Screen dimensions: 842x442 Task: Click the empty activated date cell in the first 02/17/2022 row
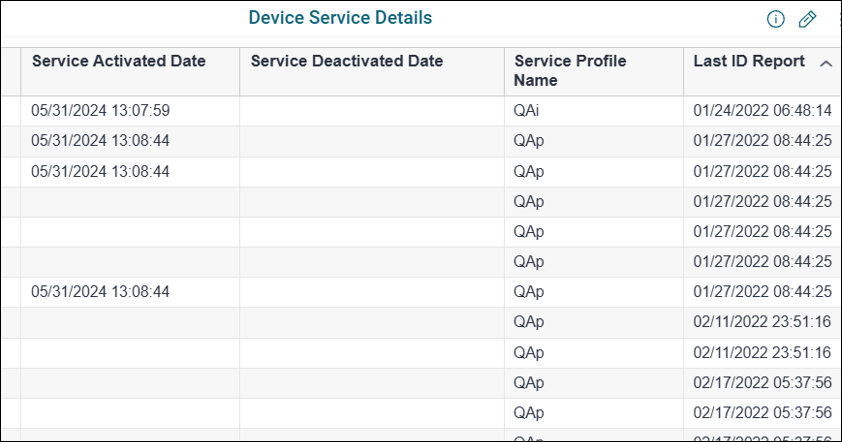pyautogui.click(x=130, y=382)
